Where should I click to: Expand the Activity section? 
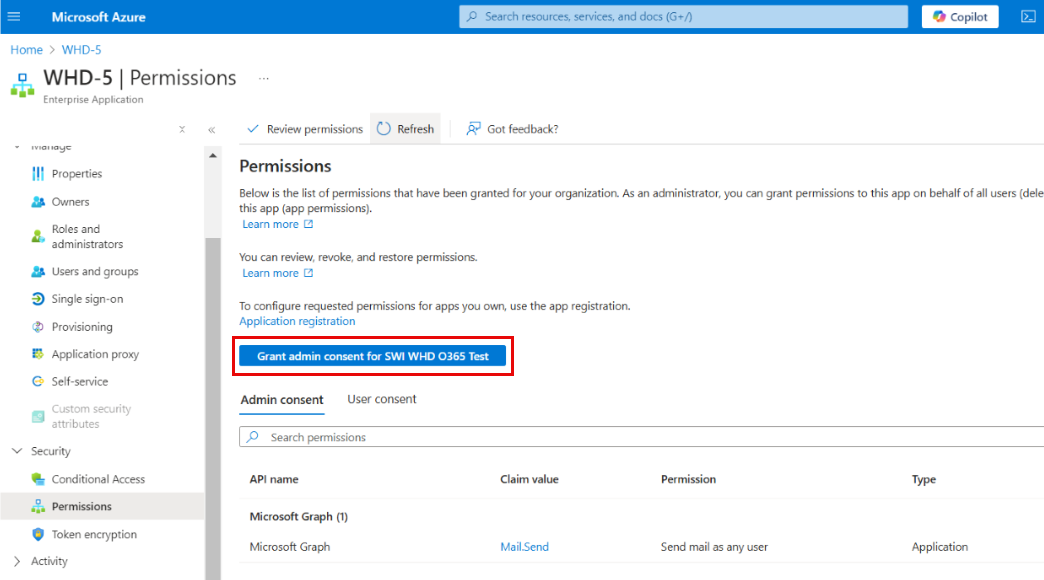coord(17,561)
